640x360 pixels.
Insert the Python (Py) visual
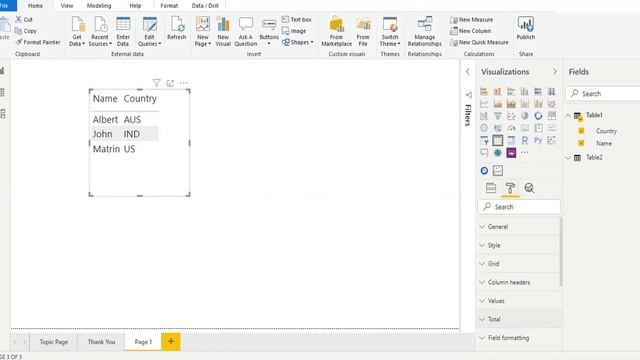click(538, 140)
